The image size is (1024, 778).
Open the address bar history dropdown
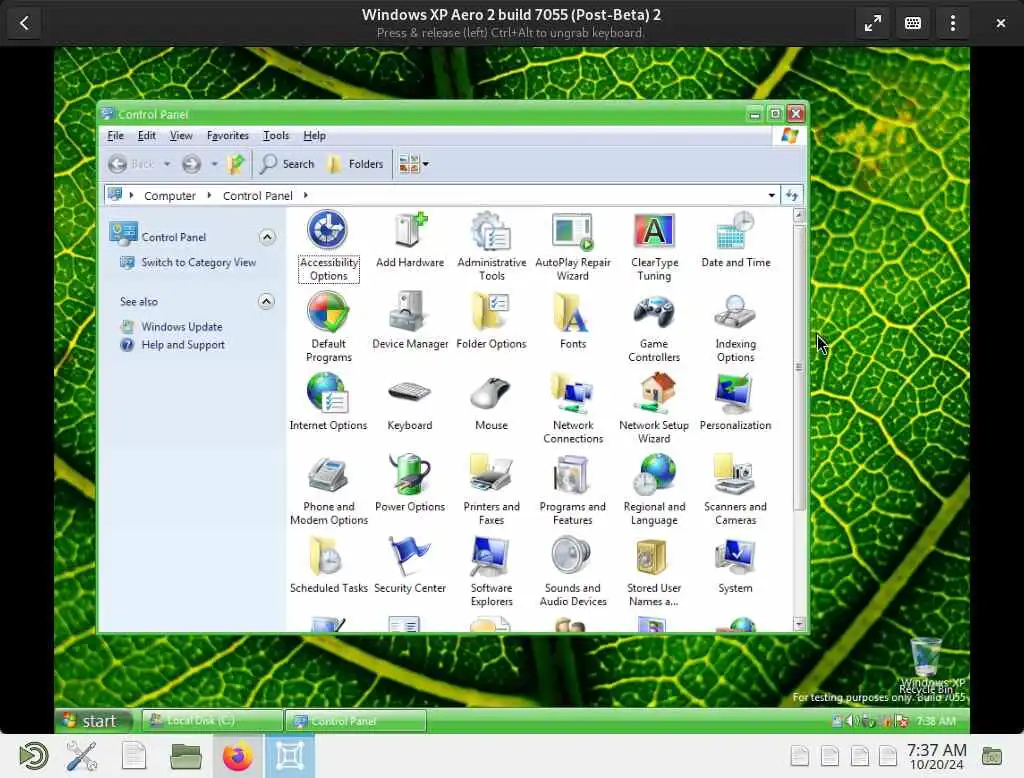click(771, 195)
